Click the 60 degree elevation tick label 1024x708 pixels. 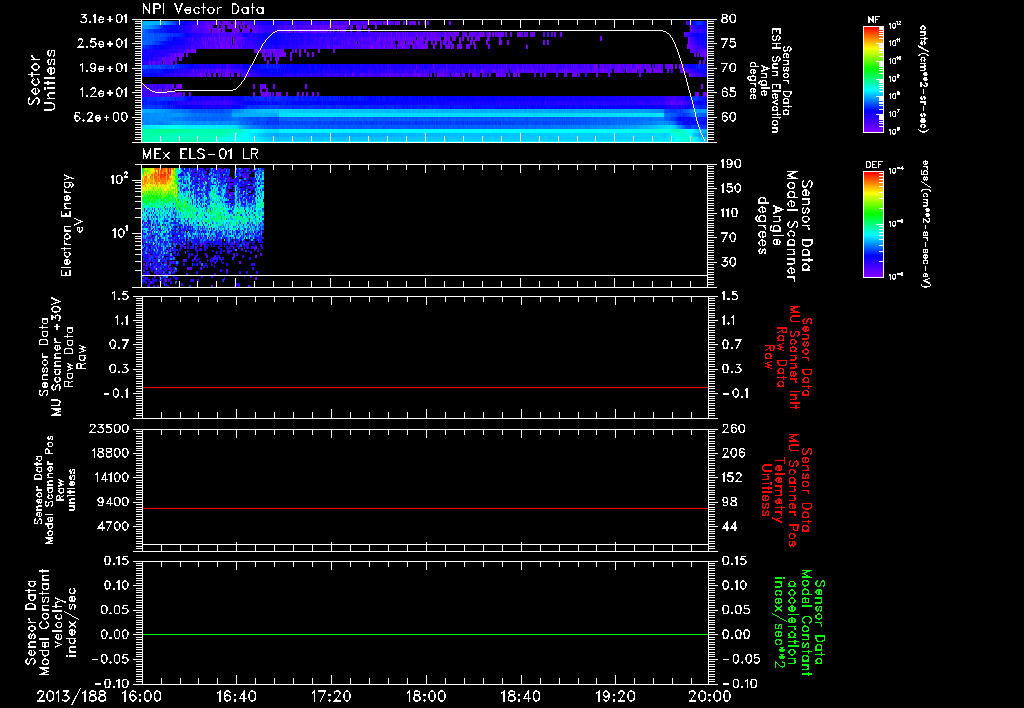click(x=729, y=117)
